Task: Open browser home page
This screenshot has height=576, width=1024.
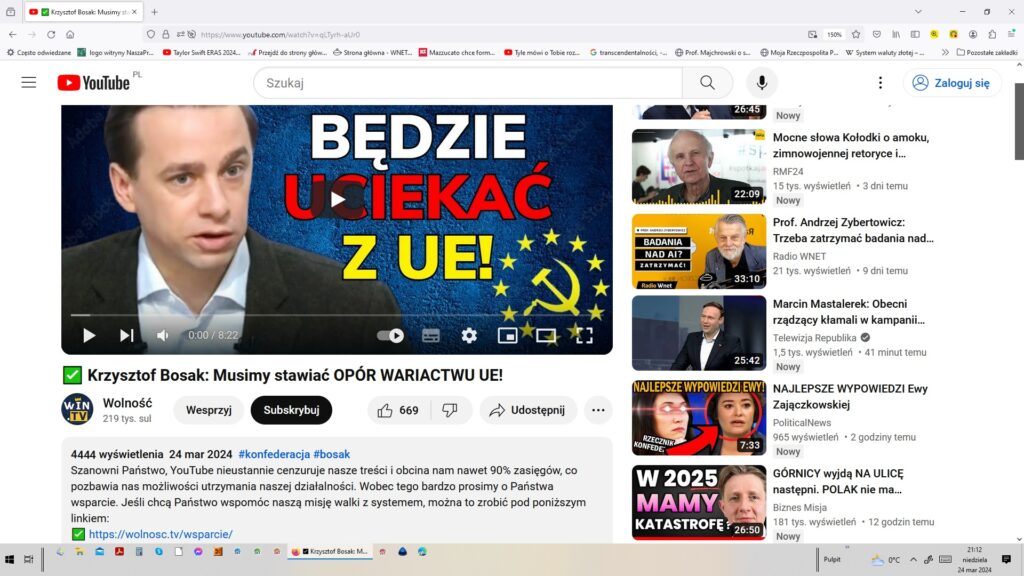Action: coord(70,35)
